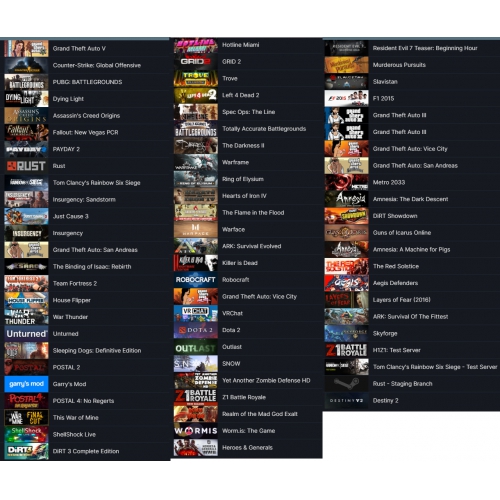
Task: Open the Dota 2 logo thumbnail
Action: coord(196,330)
